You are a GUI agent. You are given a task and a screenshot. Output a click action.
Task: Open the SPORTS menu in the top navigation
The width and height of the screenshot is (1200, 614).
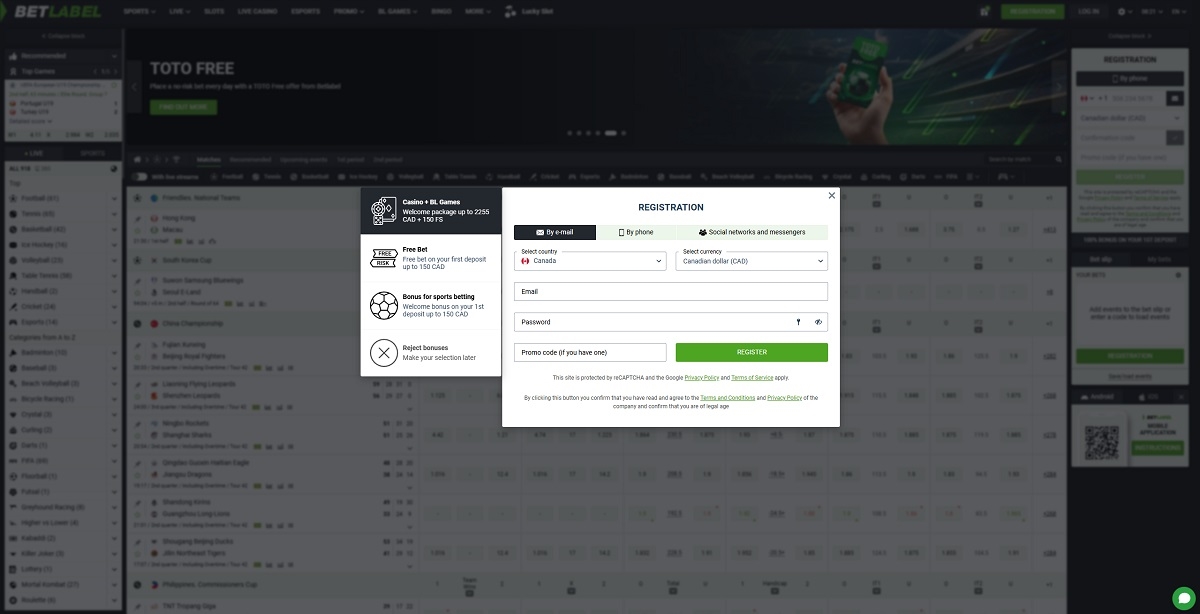[x=138, y=12]
